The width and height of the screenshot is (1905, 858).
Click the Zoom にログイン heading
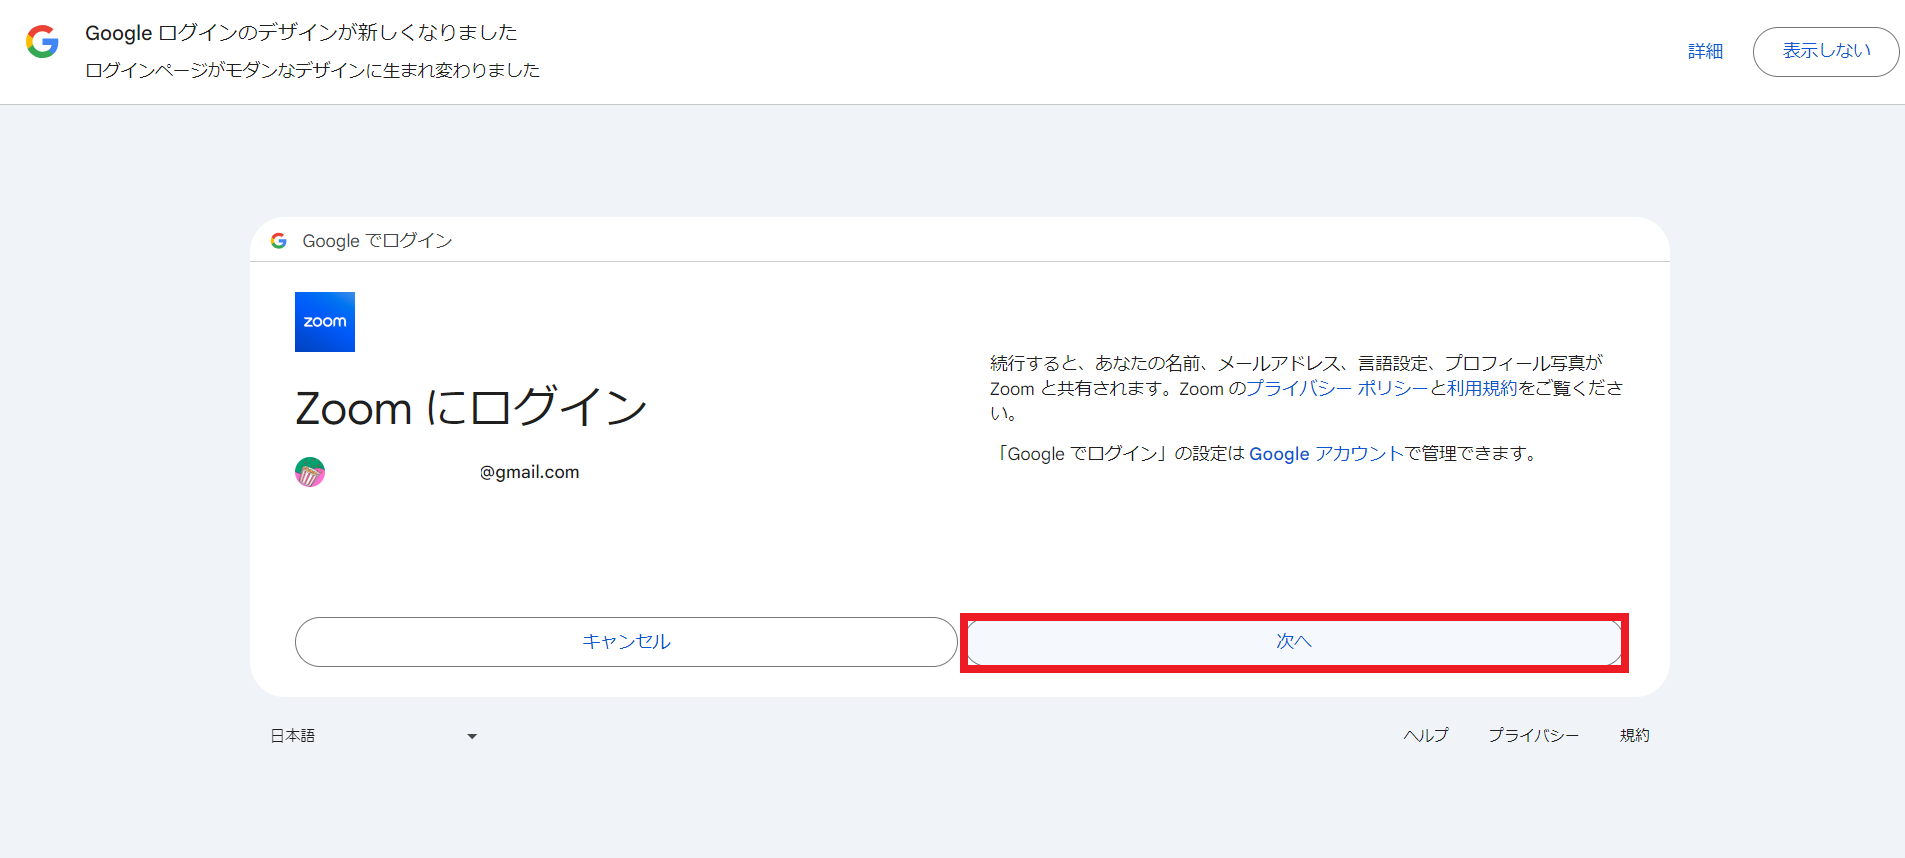(x=471, y=408)
